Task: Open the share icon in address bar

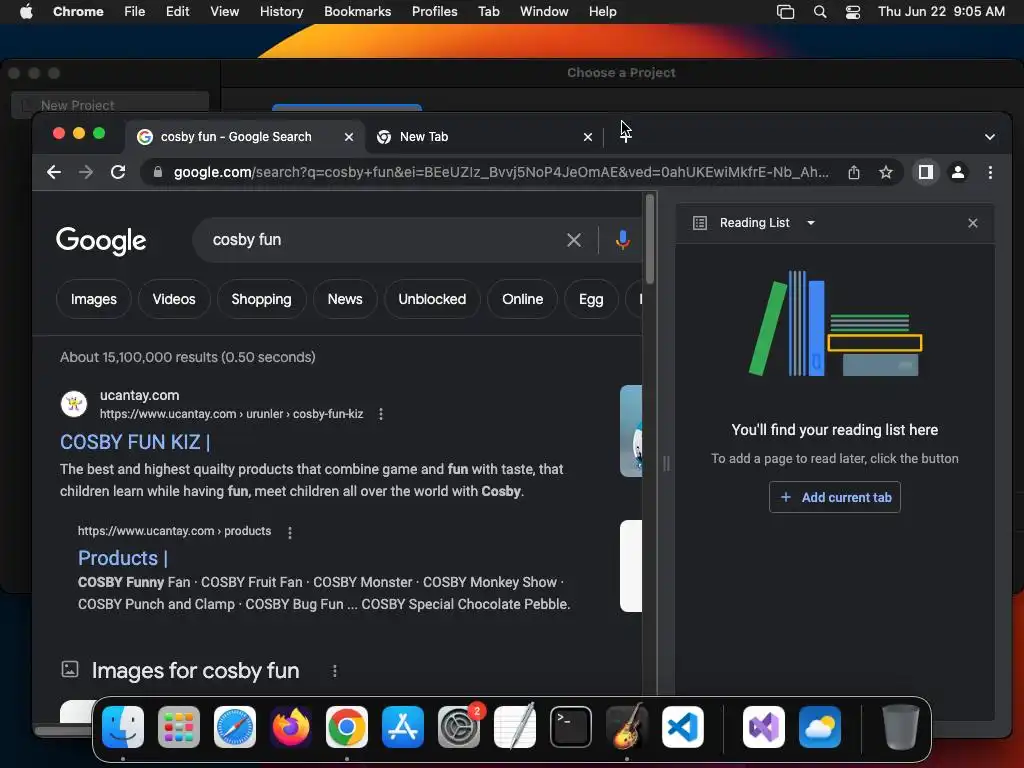Action: point(854,172)
